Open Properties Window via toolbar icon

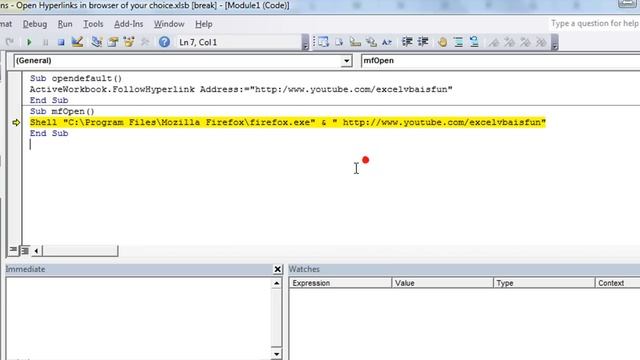[x=113, y=42]
